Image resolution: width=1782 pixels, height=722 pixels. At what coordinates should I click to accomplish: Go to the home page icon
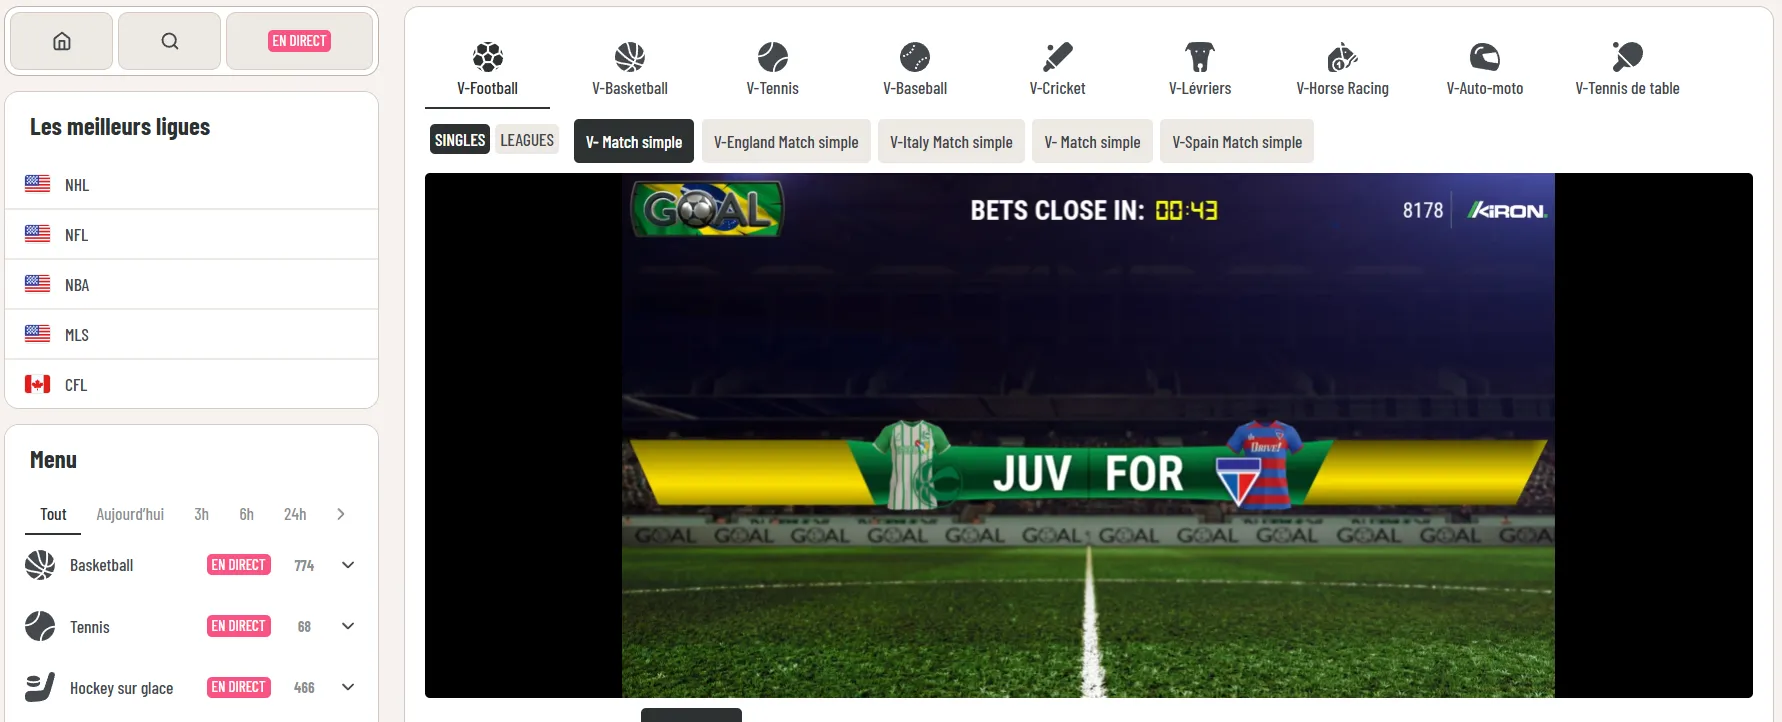(x=62, y=41)
